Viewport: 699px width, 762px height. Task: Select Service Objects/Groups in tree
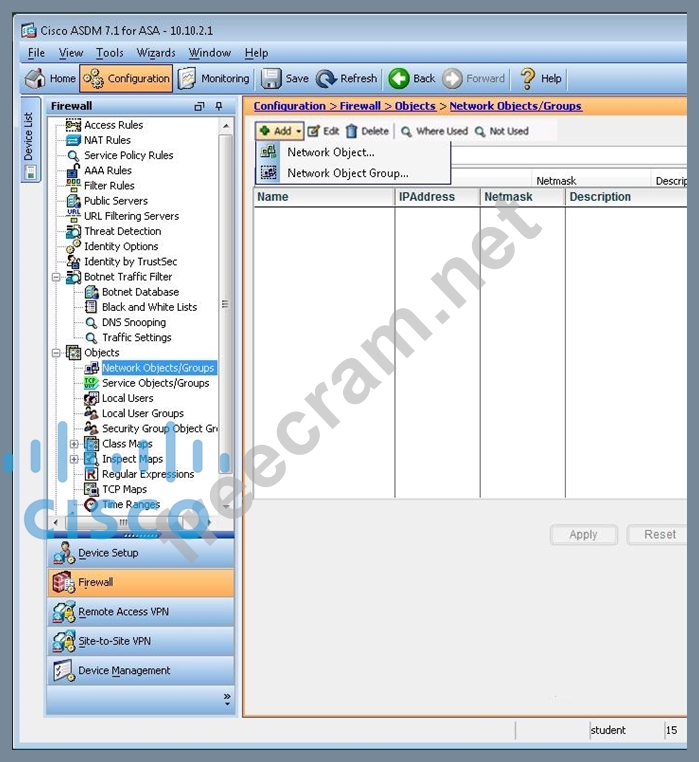pyautogui.click(x=155, y=383)
